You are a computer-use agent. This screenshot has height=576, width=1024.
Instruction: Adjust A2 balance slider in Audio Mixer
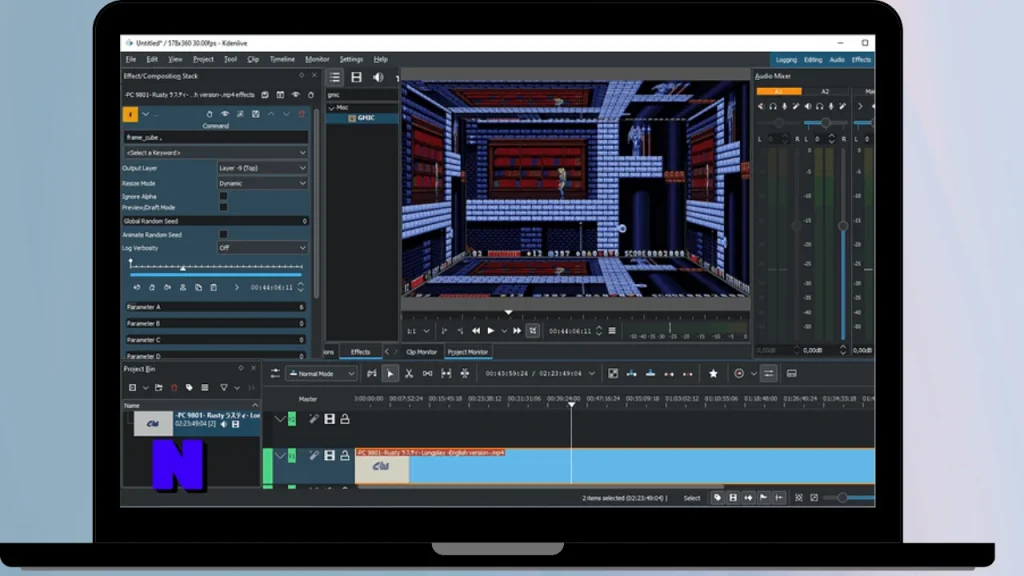tap(825, 123)
